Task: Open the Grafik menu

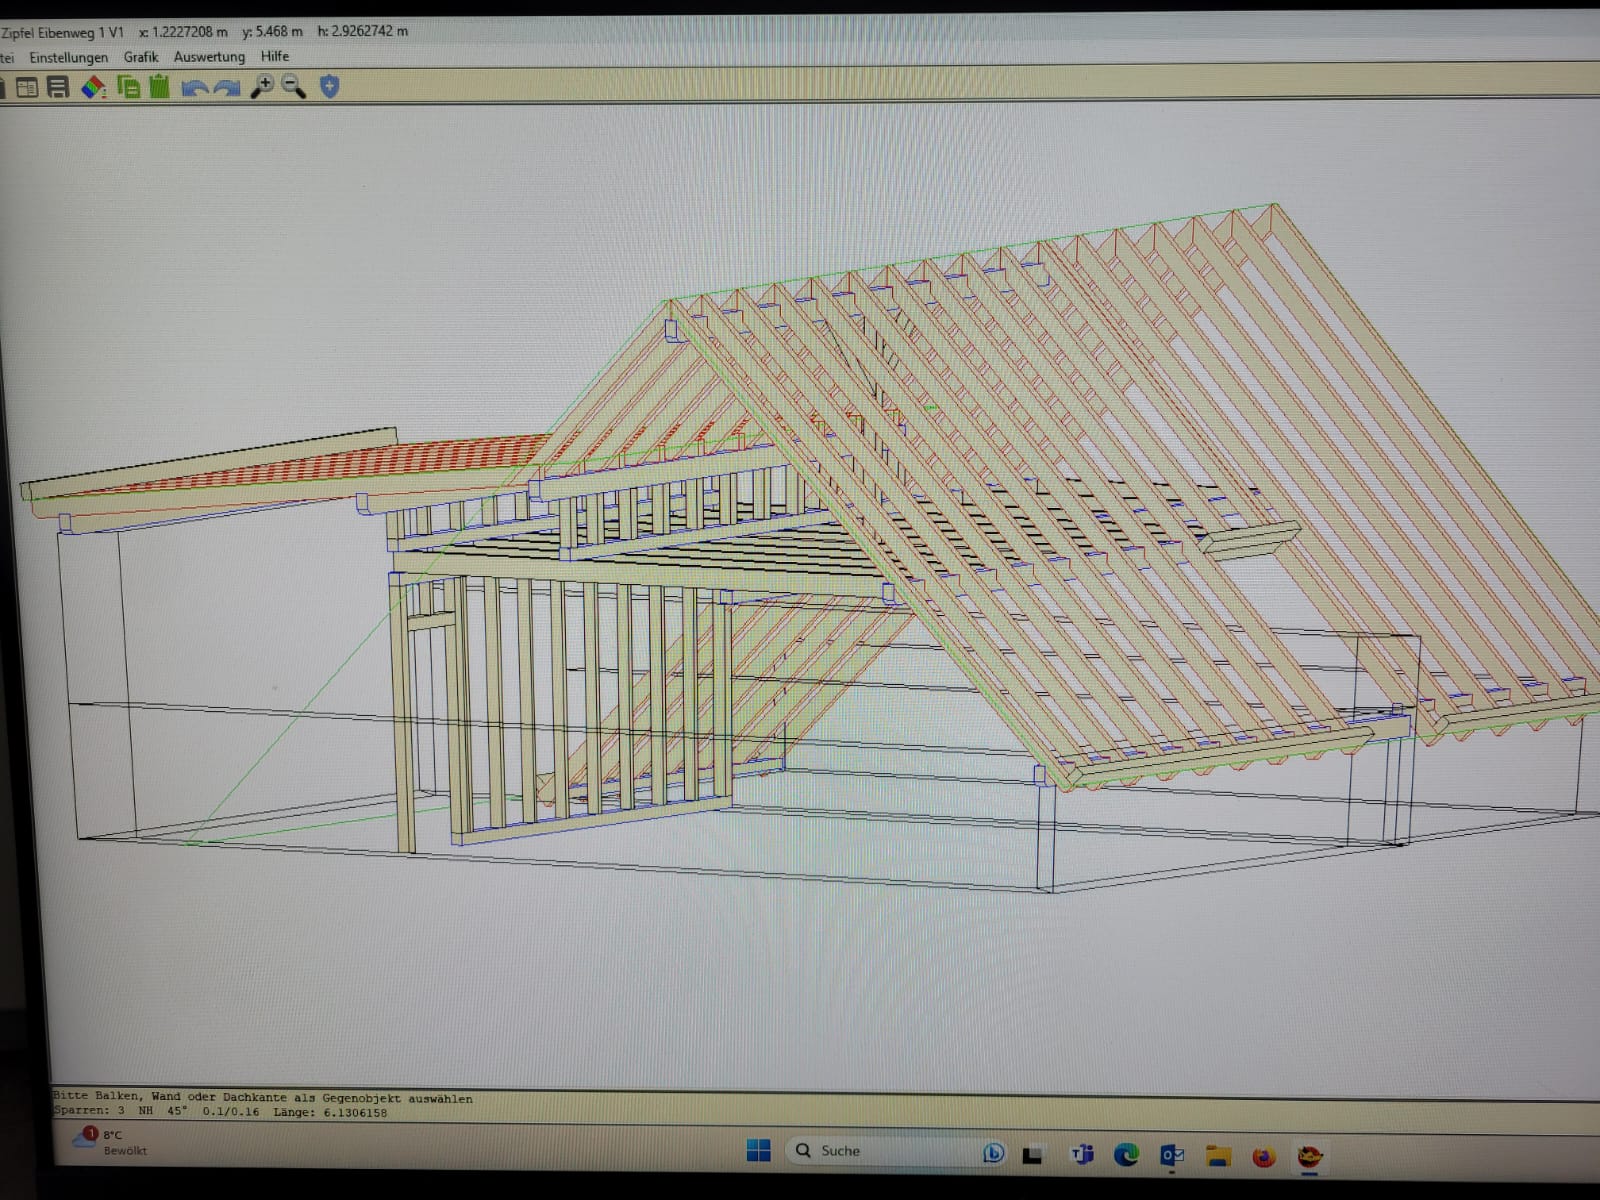Action: pos(141,57)
